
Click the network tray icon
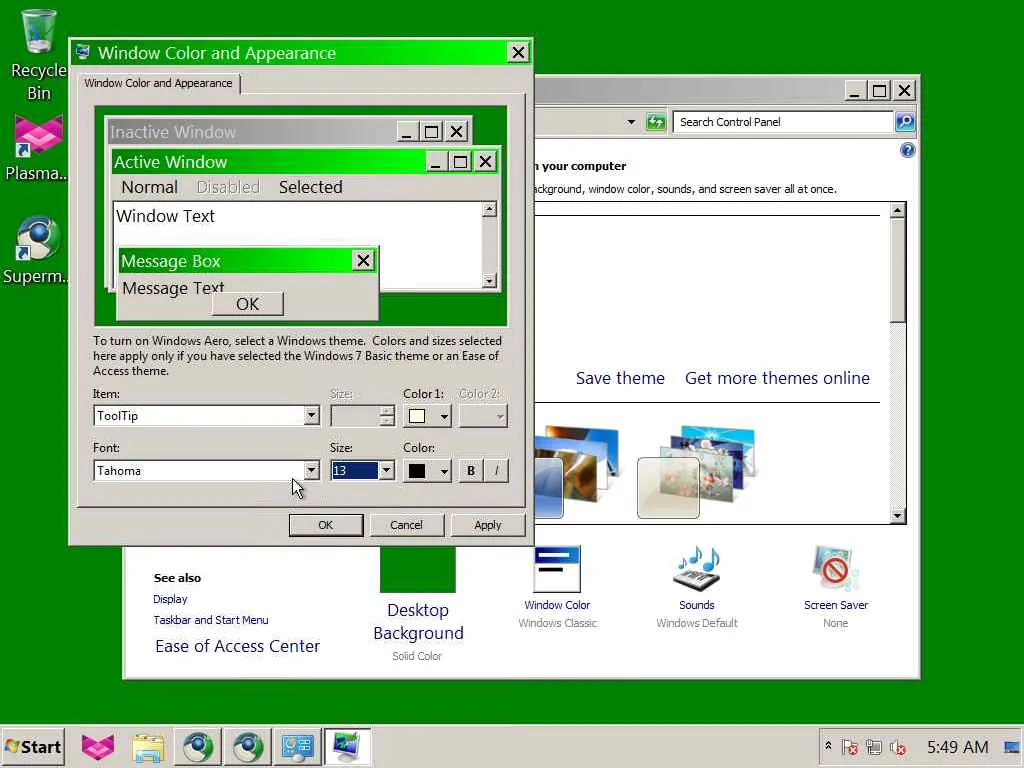tap(874, 746)
